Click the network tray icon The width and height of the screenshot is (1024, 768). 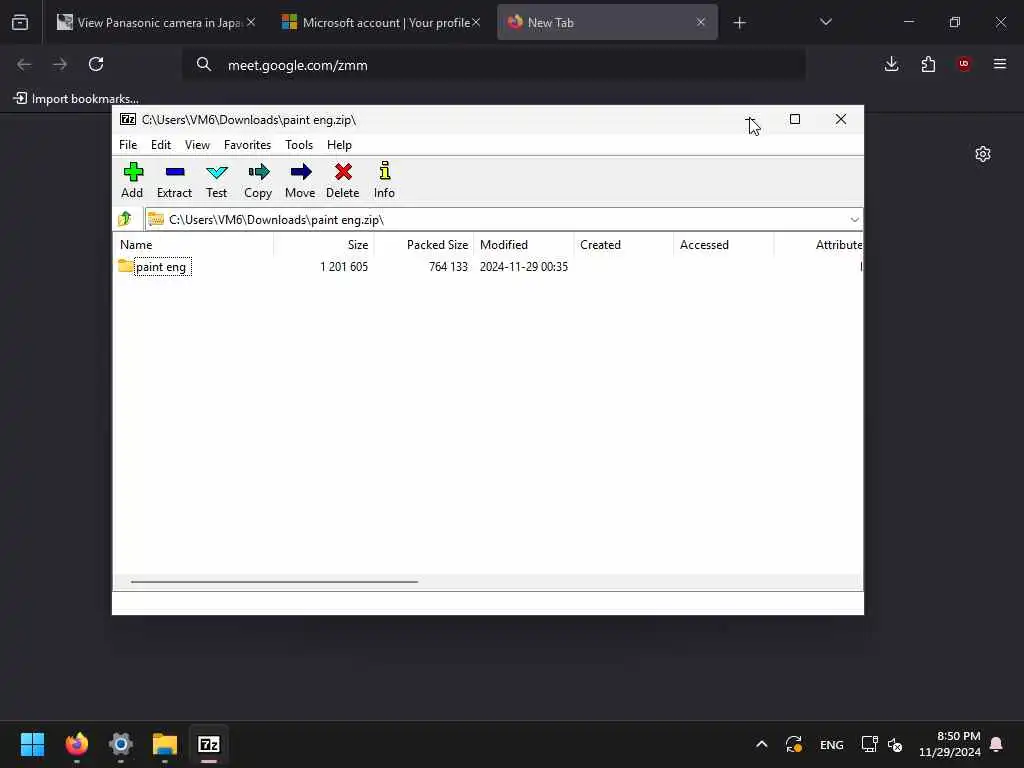coord(869,744)
